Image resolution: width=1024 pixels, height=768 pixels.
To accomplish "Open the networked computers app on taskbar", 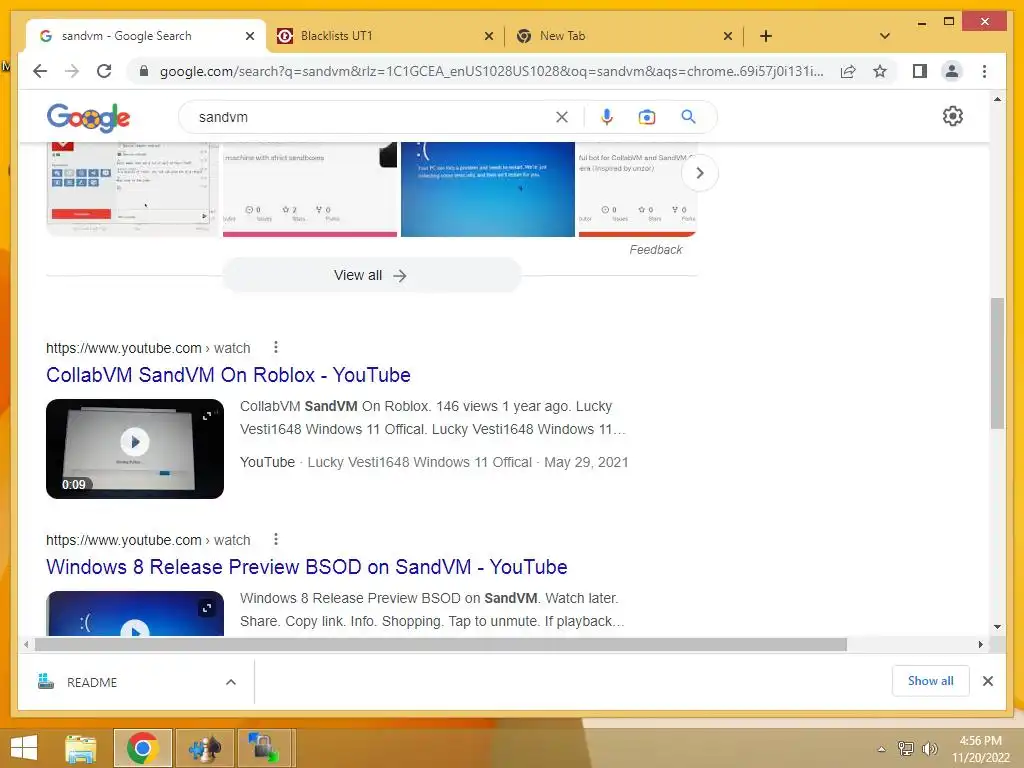I will [266, 748].
